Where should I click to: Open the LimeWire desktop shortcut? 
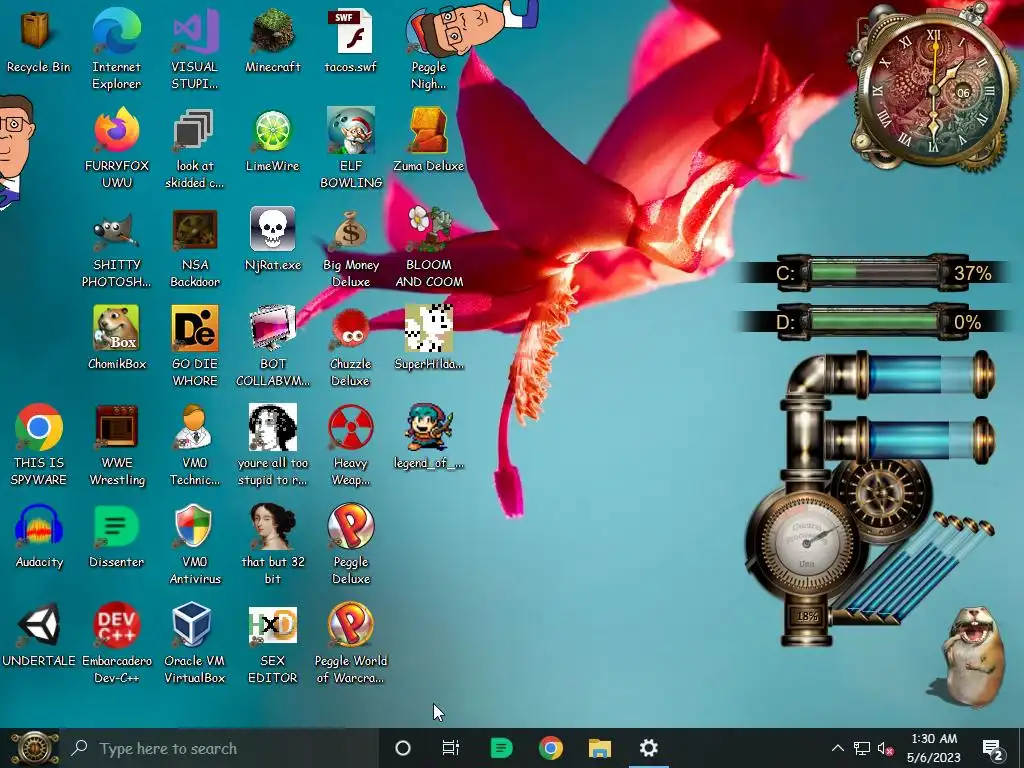tap(272, 138)
